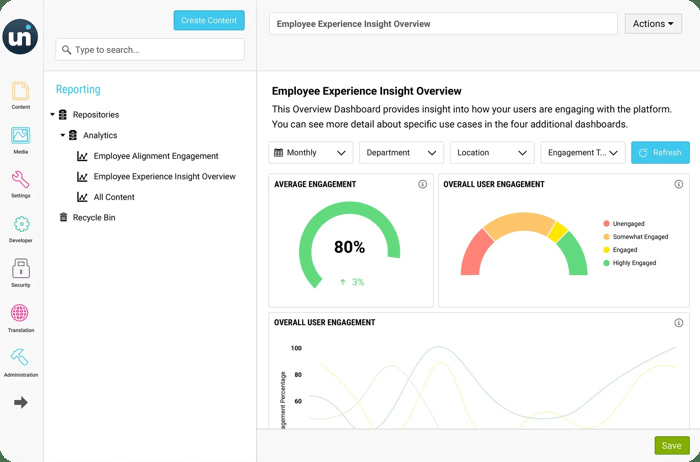Collapse the Analytics tree node
The height and width of the screenshot is (462, 700).
tap(62, 135)
